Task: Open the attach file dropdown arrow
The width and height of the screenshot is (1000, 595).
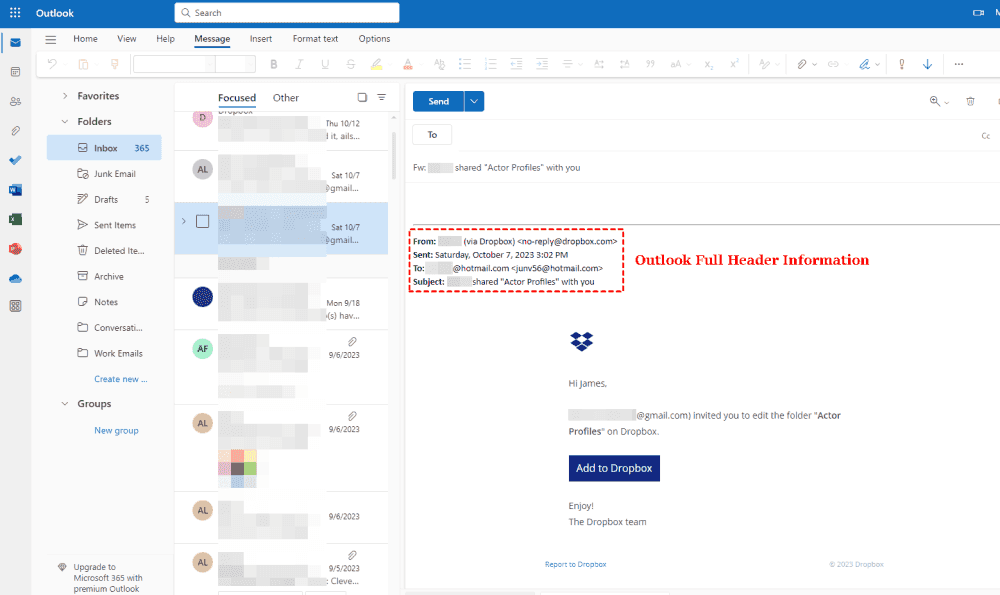Action: pyautogui.click(x=814, y=64)
